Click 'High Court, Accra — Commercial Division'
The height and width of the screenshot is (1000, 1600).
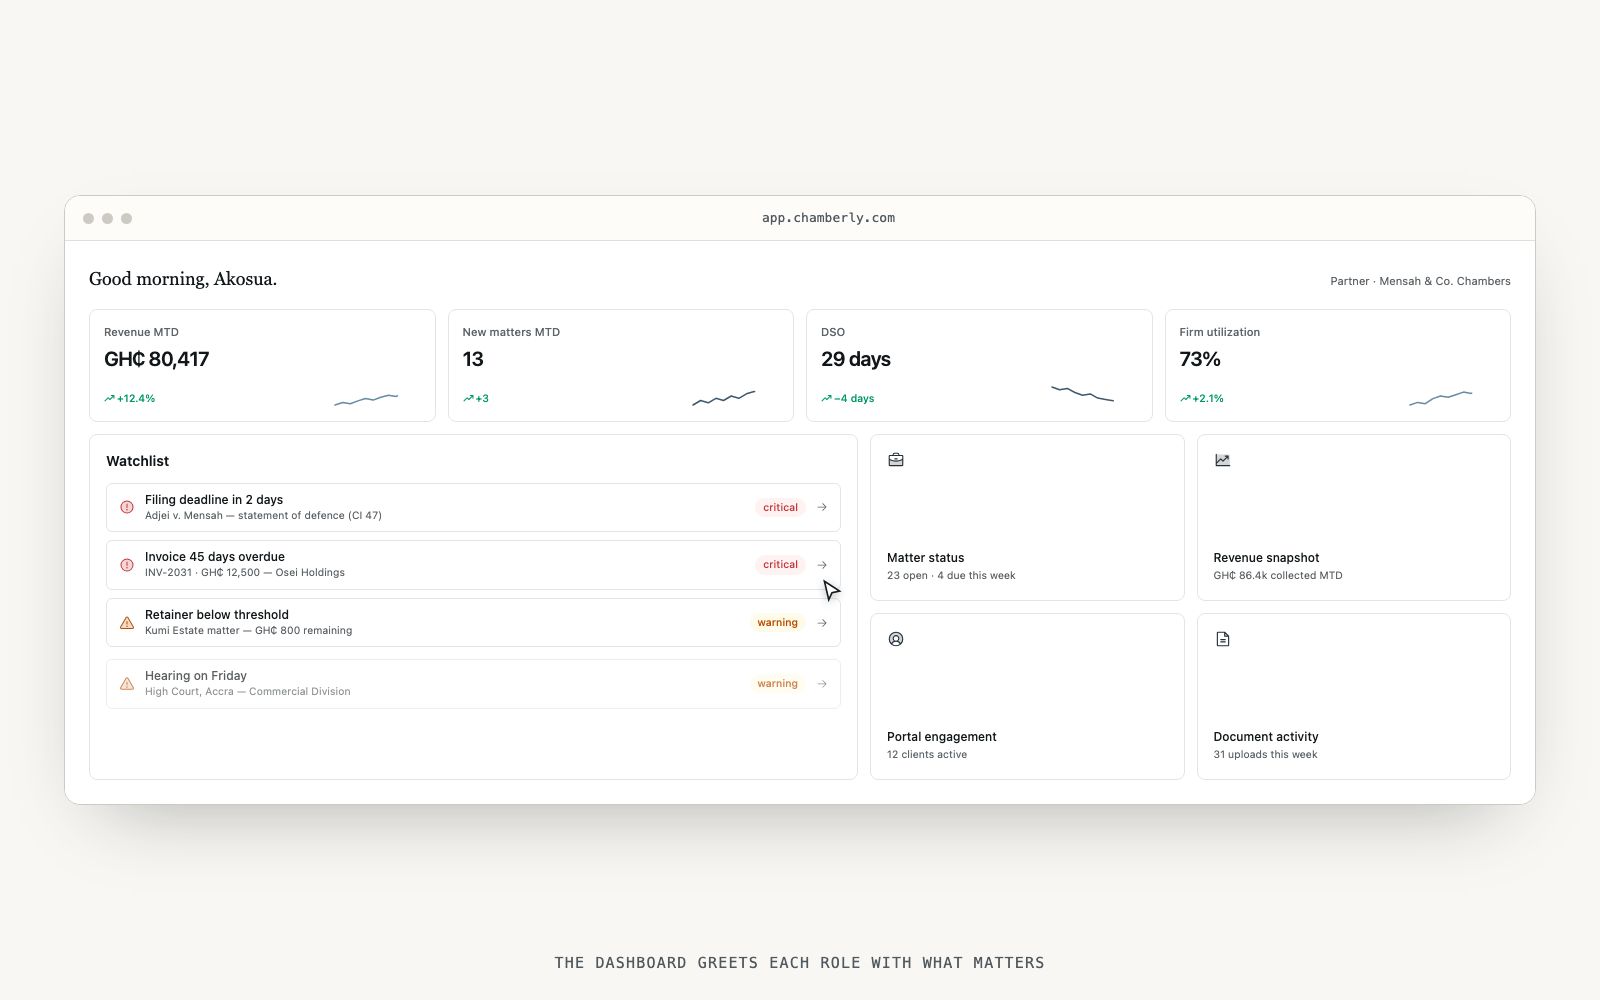pyautogui.click(x=248, y=692)
